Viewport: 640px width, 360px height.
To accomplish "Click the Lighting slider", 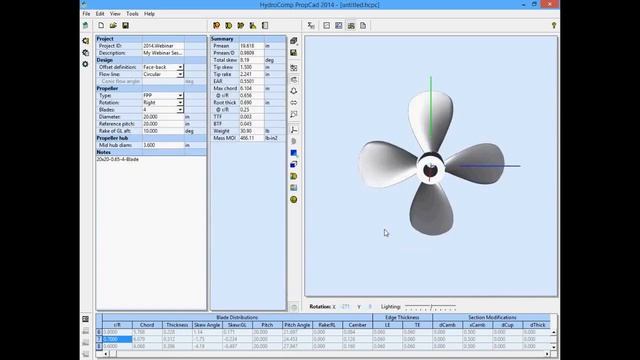I will [431, 307].
